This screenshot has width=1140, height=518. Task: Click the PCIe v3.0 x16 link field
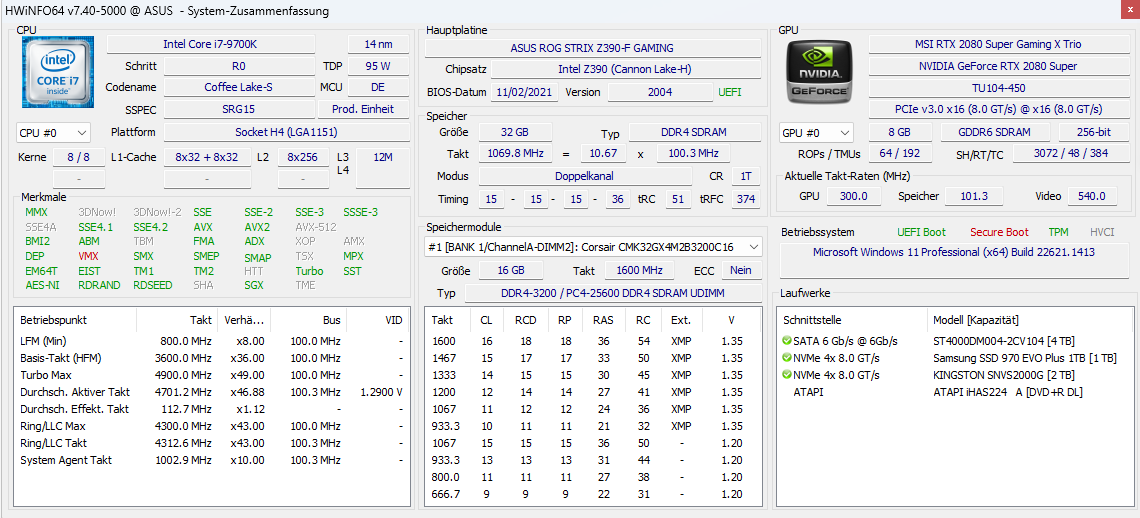tap(998, 109)
